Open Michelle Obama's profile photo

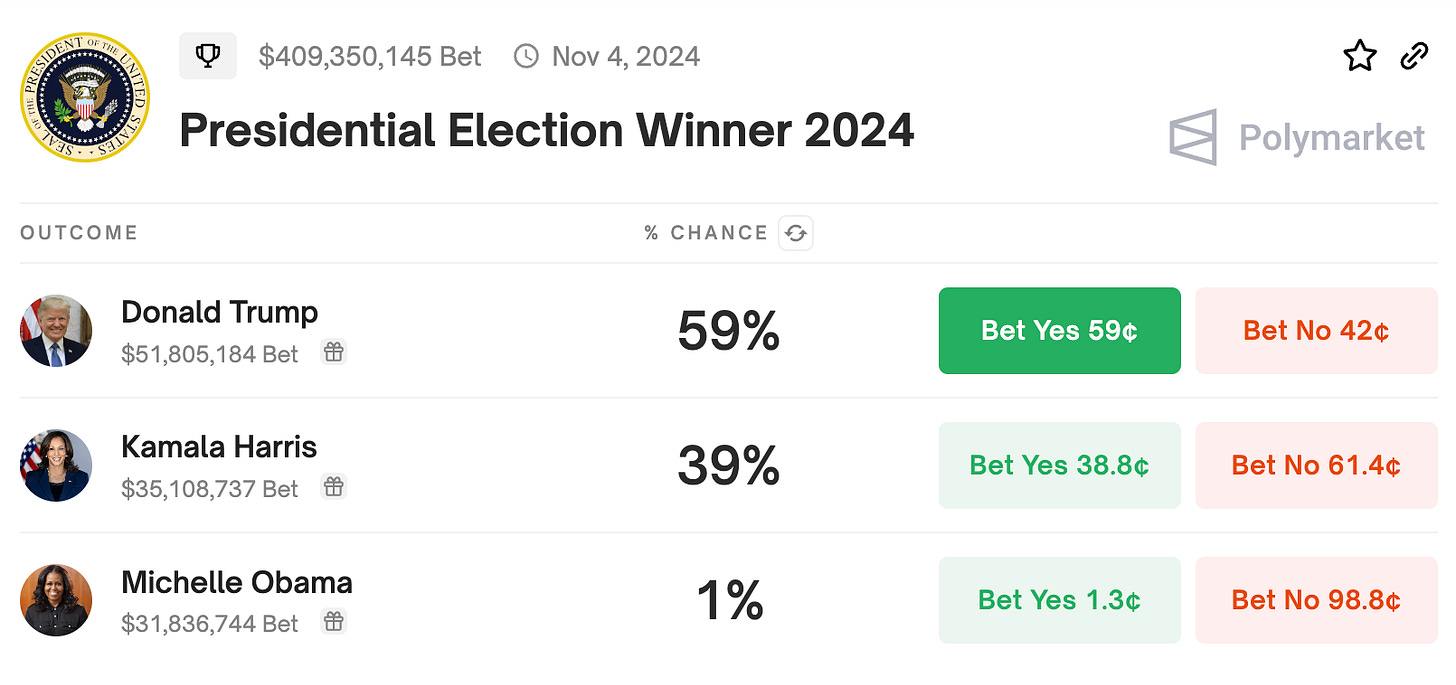point(56,600)
